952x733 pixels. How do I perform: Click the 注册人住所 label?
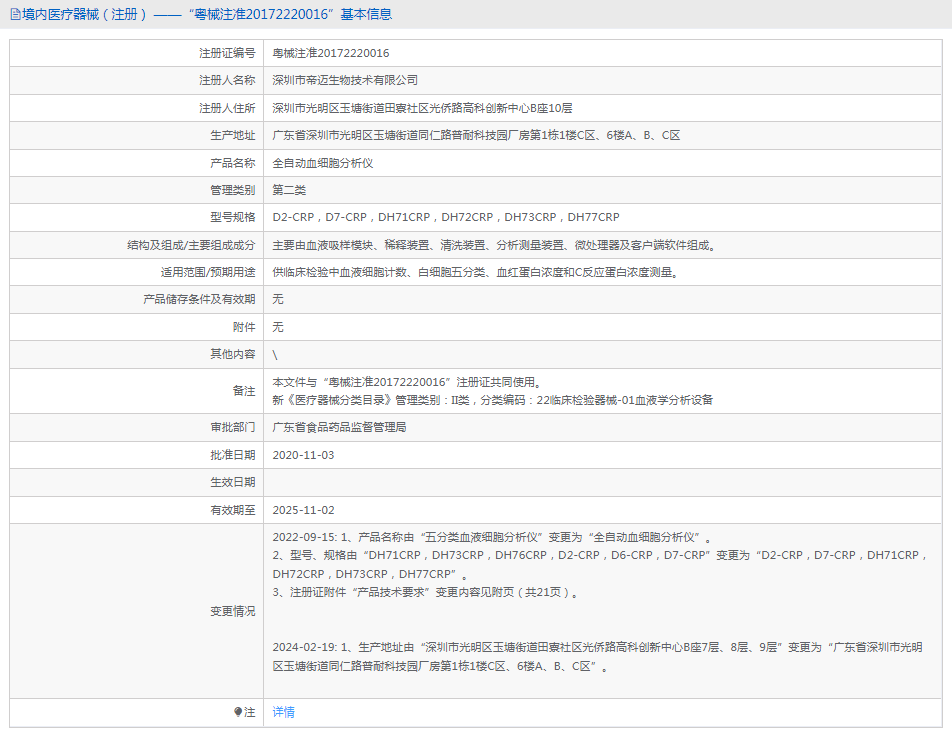tap(227, 108)
